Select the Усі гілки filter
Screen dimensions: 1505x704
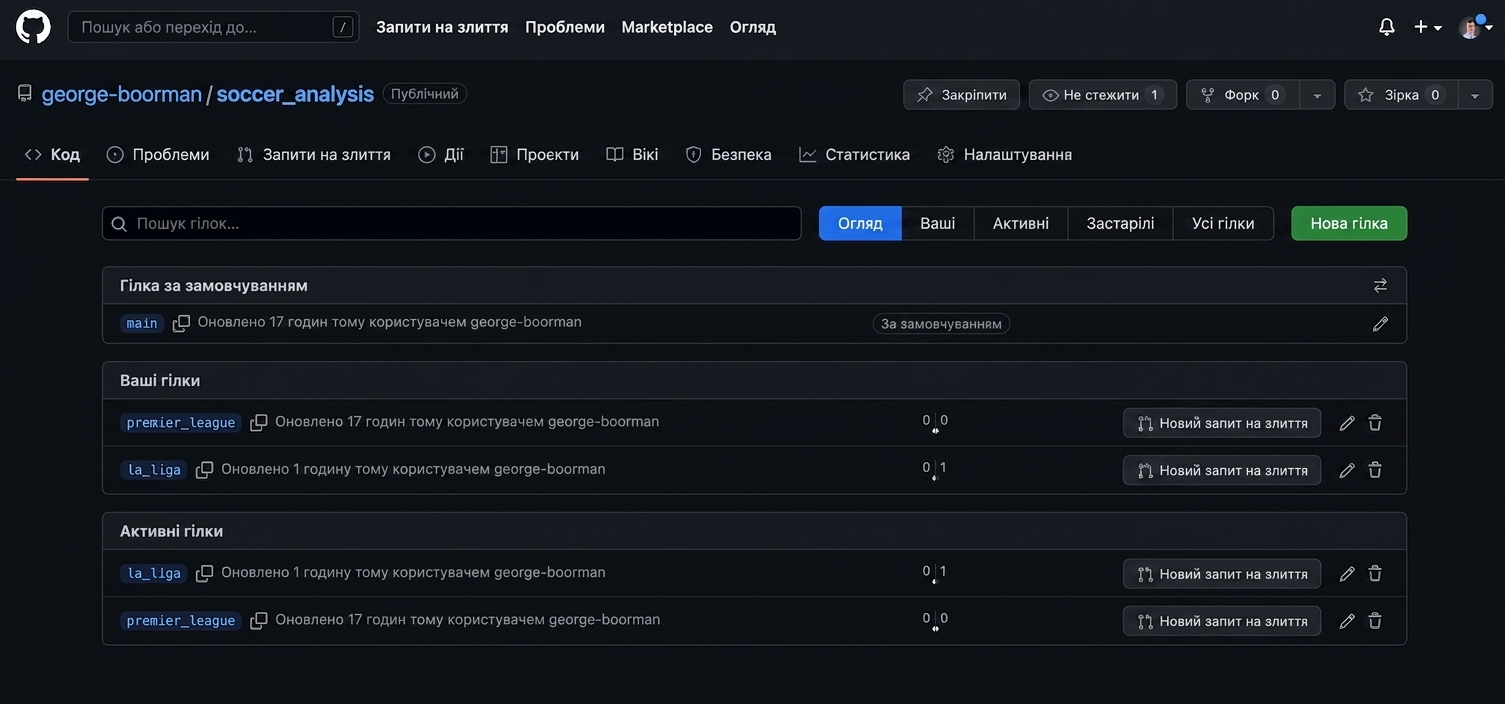click(x=1223, y=224)
